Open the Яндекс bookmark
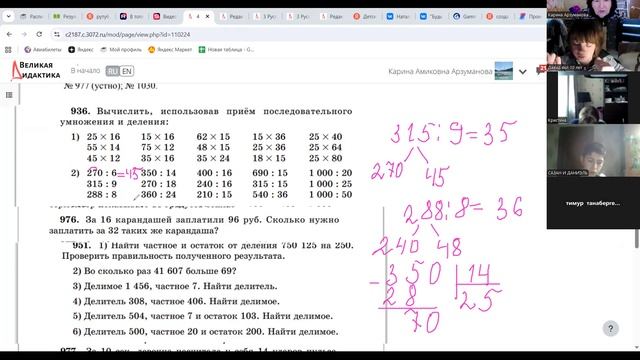Screen dimensions: 640x360 (81, 50)
